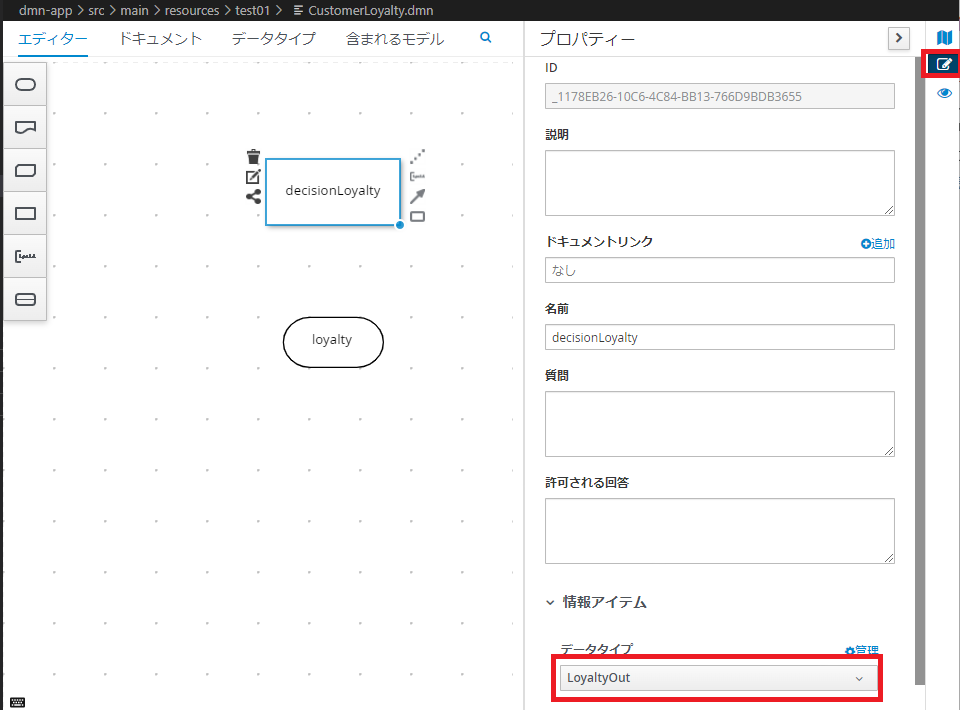Click test01 in the breadcrumb path
The image size is (960, 710).
pyautogui.click(x=252, y=10)
